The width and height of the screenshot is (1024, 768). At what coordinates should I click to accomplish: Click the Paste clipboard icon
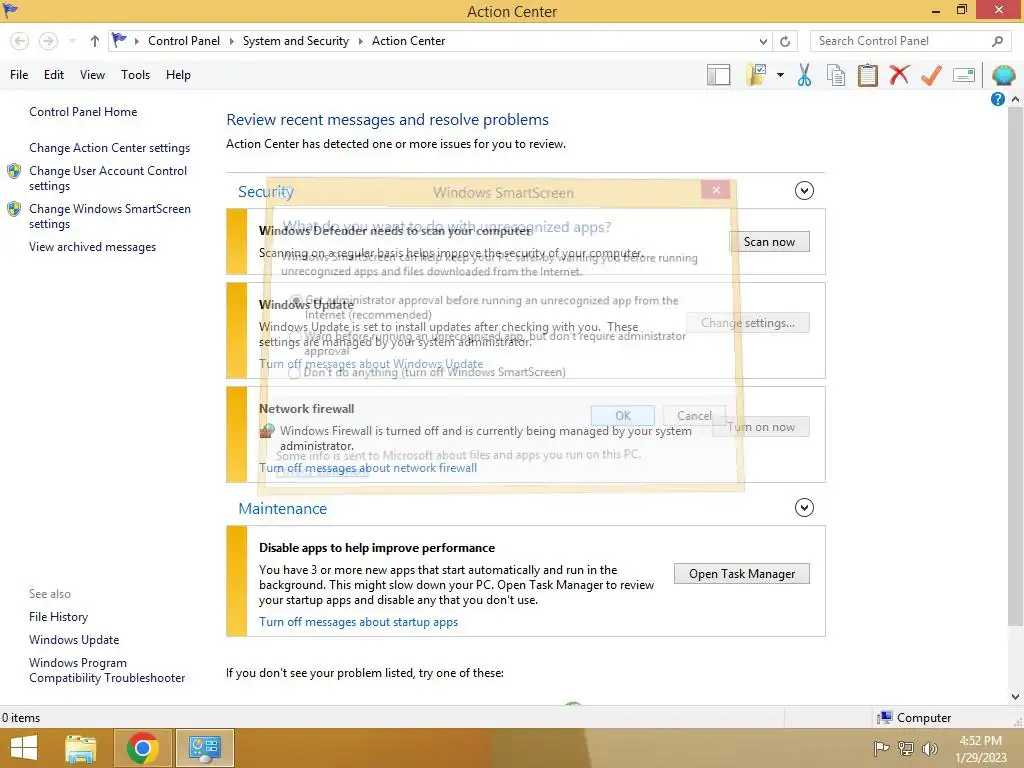coord(867,75)
